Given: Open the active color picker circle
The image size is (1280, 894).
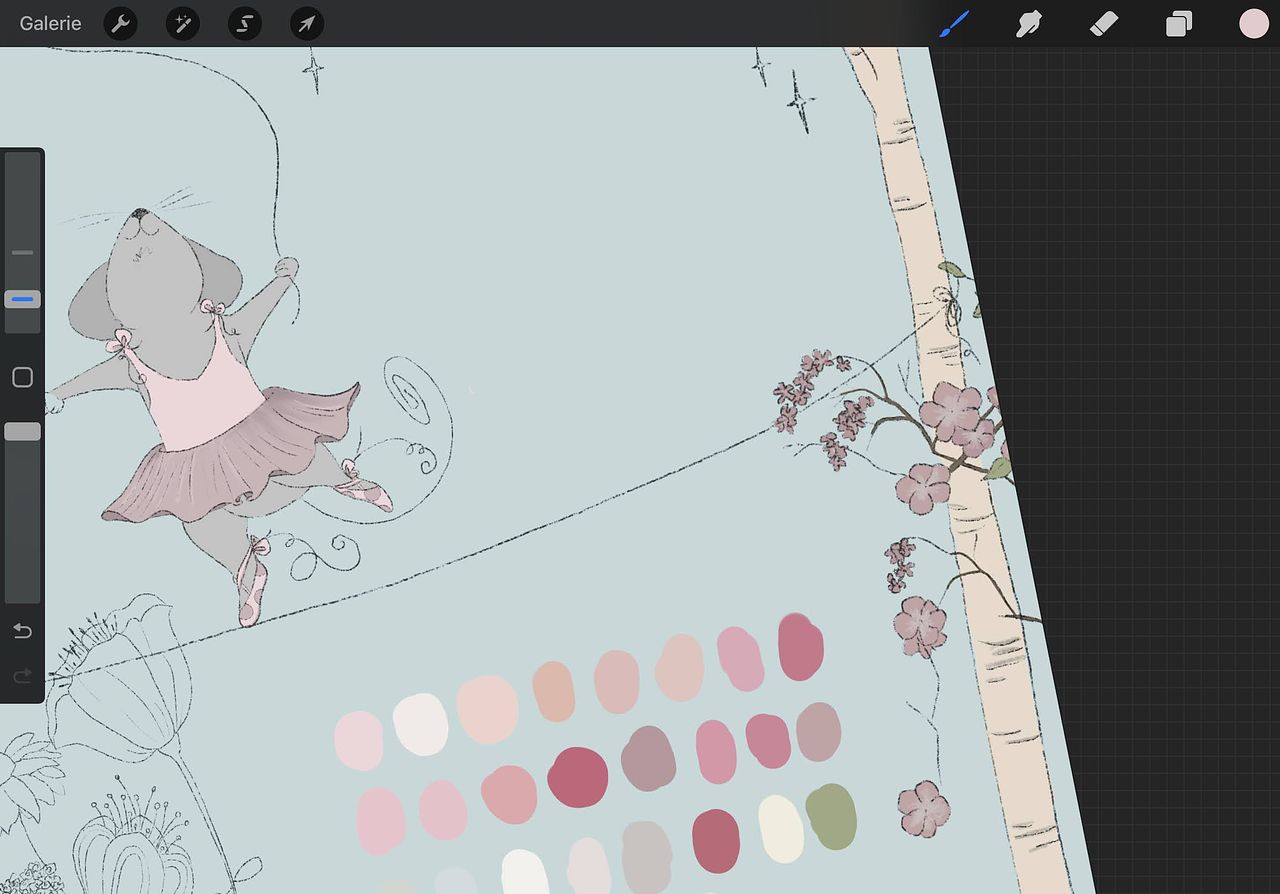Looking at the screenshot, I should coord(1253,23).
